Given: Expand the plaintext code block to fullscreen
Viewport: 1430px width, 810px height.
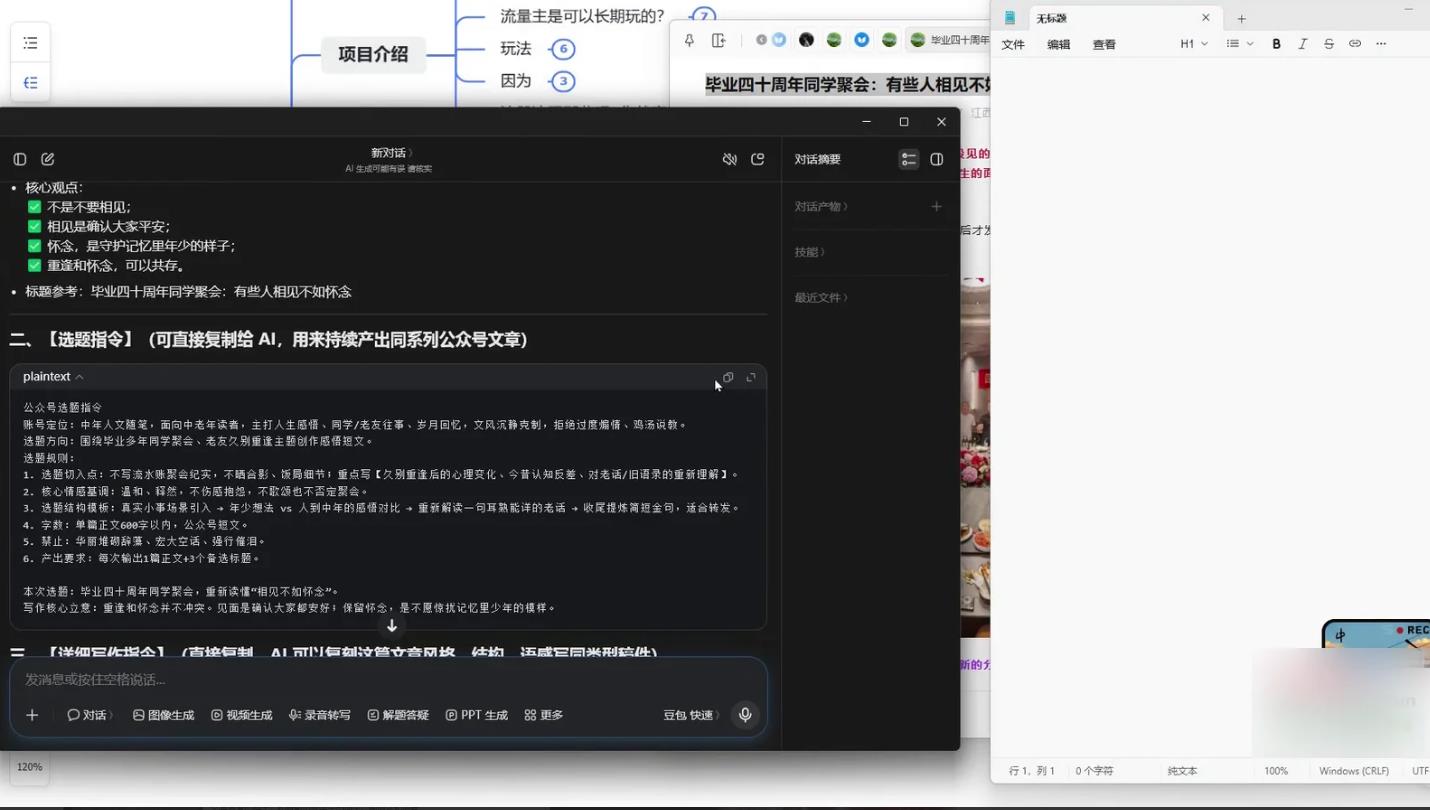Looking at the screenshot, I should (x=751, y=377).
